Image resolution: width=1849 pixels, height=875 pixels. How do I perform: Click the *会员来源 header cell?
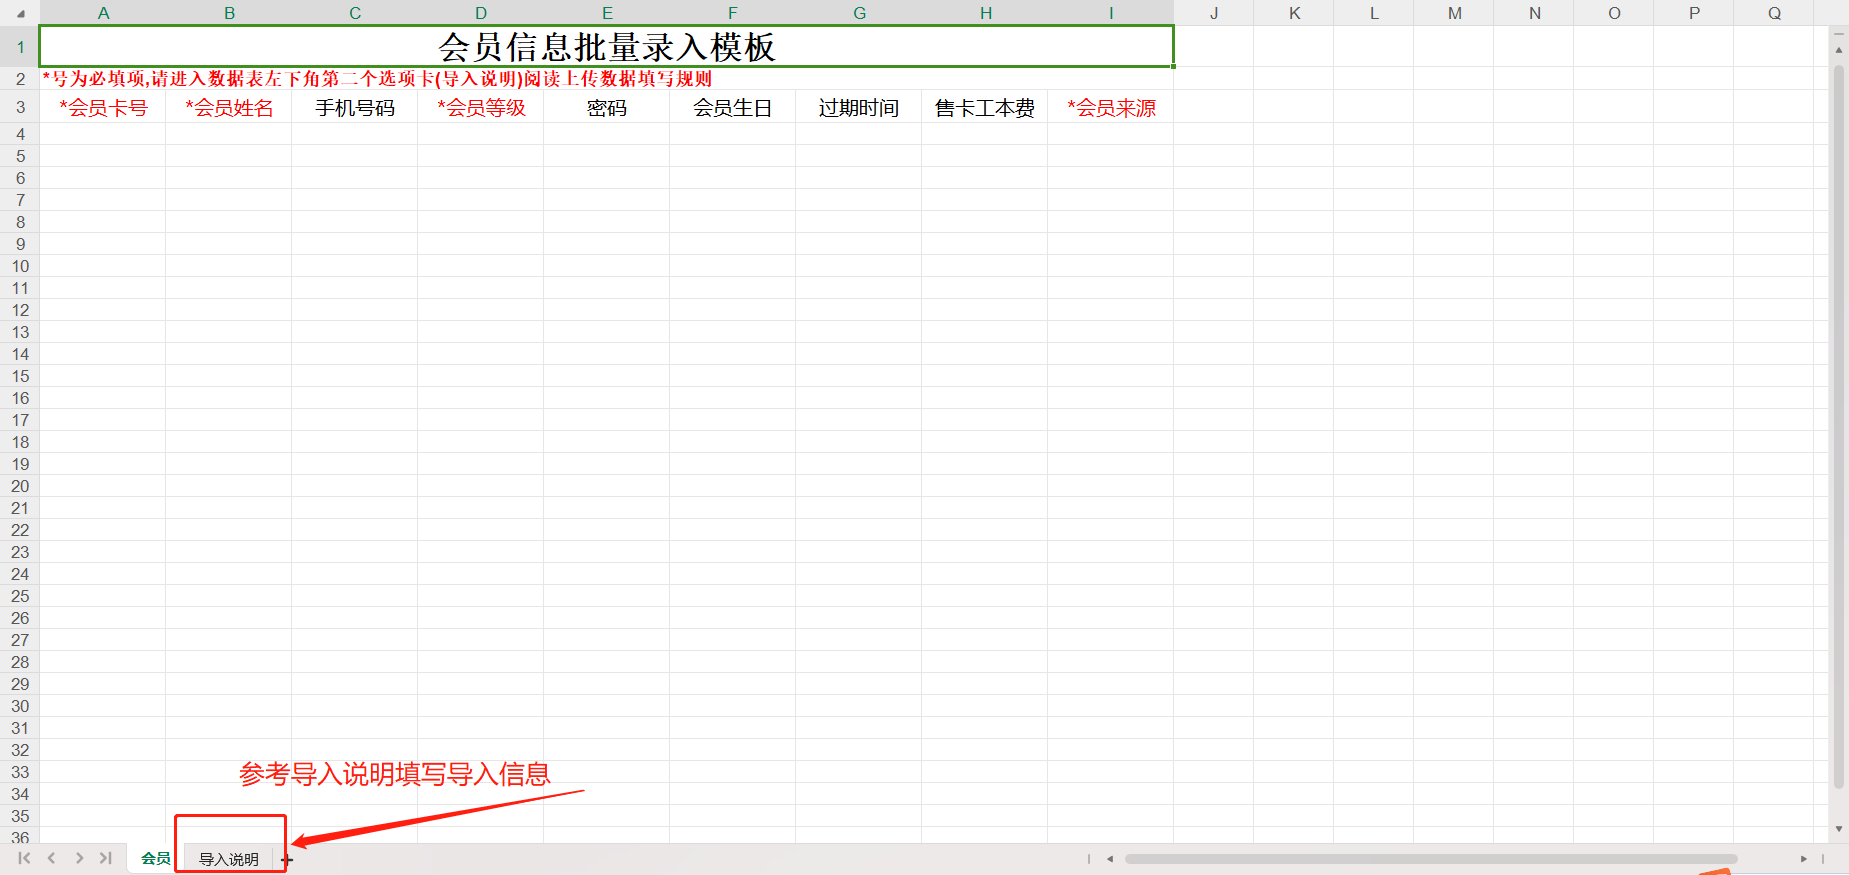coord(1111,108)
